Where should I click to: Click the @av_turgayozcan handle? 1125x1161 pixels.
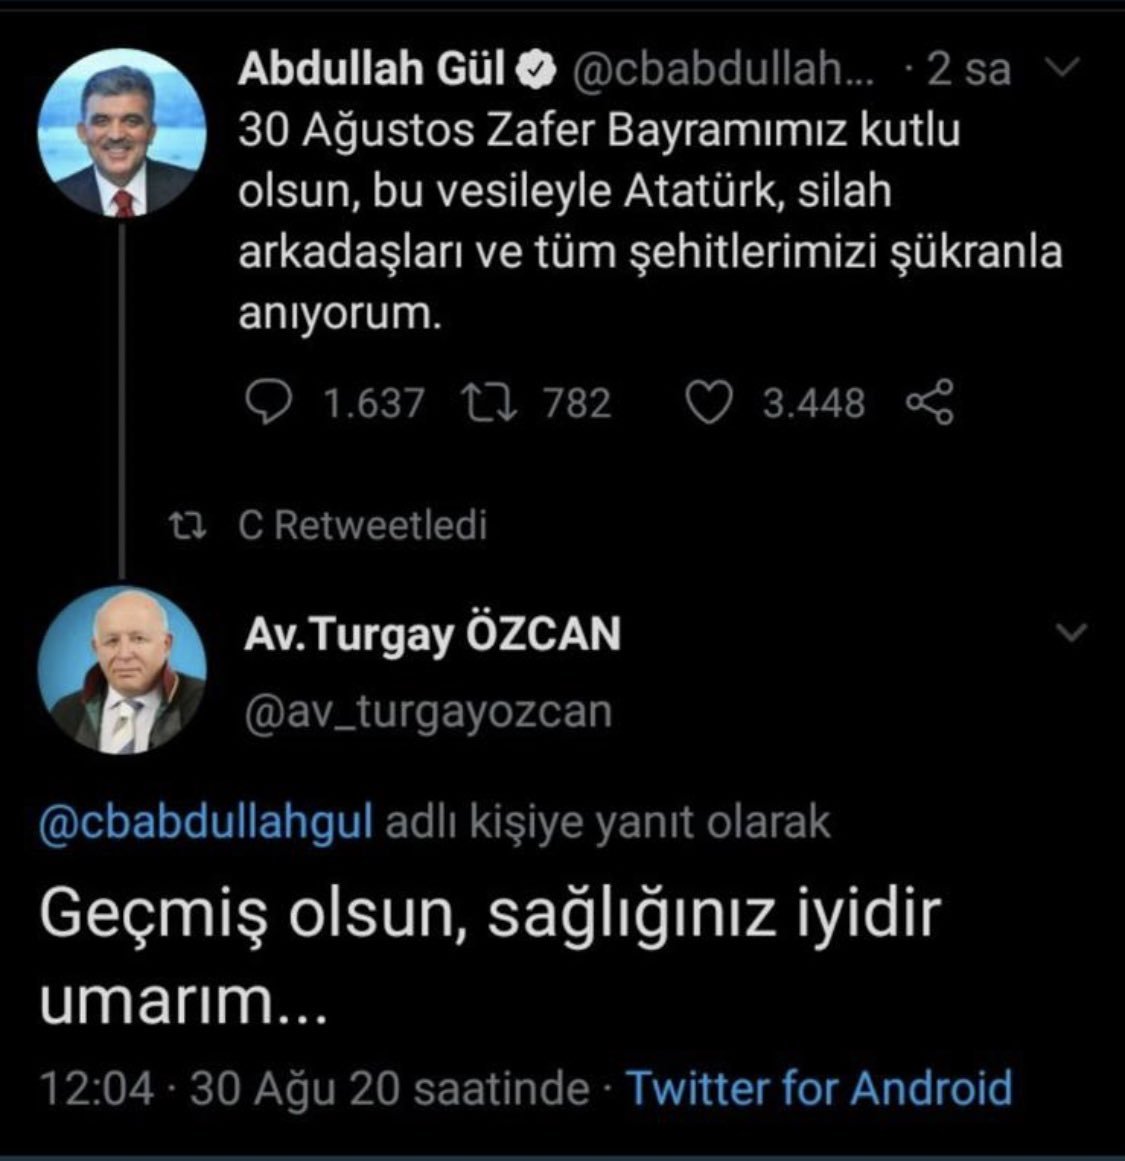[x=427, y=711]
